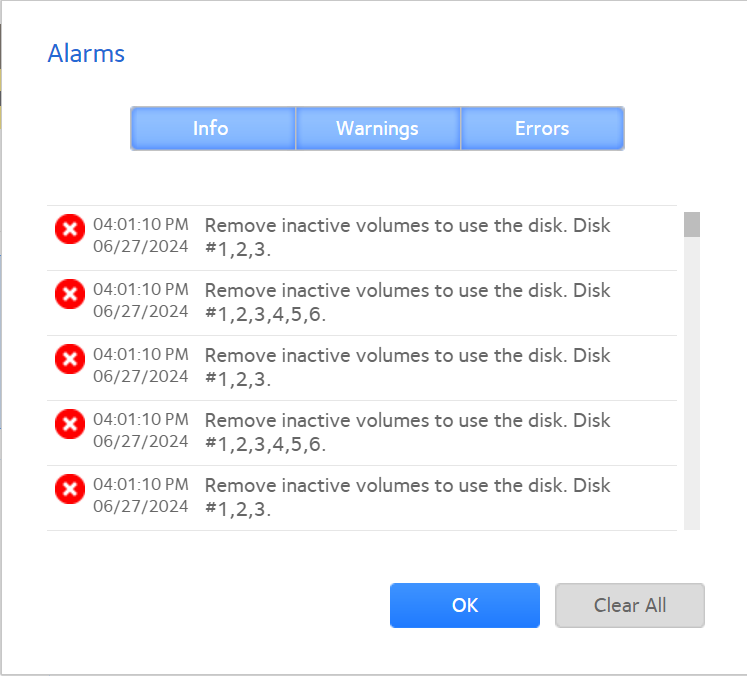The image size is (747, 676).
Task: Click the error icon on the last visible alarm
Action: click(70, 489)
